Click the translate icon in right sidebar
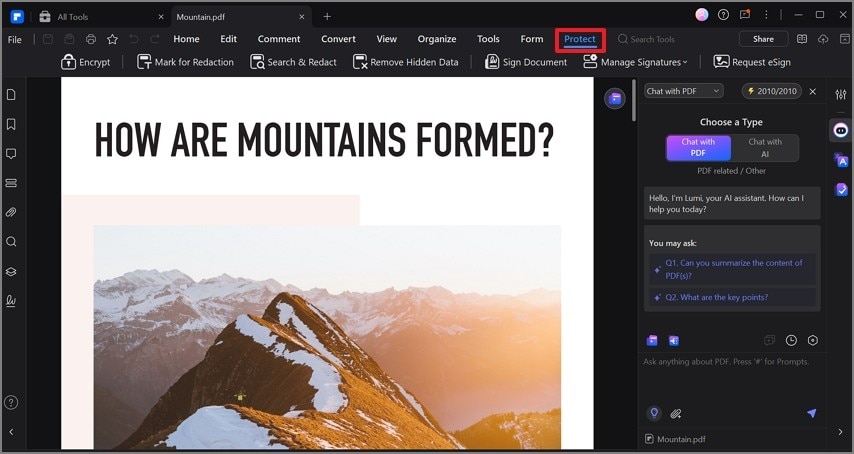Viewport: 854px width, 454px height. (x=841, y=160)
